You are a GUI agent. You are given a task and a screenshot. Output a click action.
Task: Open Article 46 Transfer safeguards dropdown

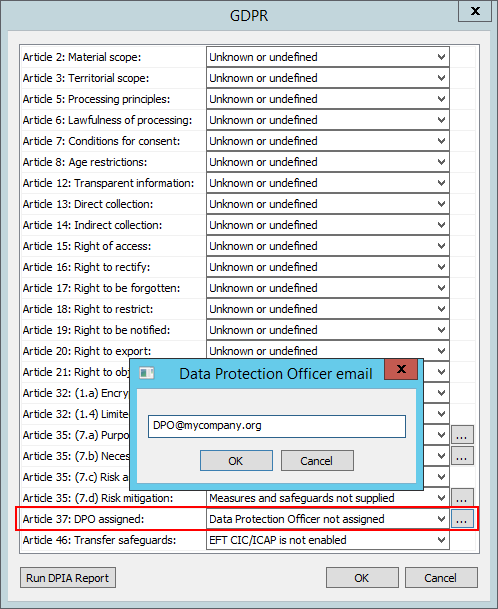tap(328, 540)
